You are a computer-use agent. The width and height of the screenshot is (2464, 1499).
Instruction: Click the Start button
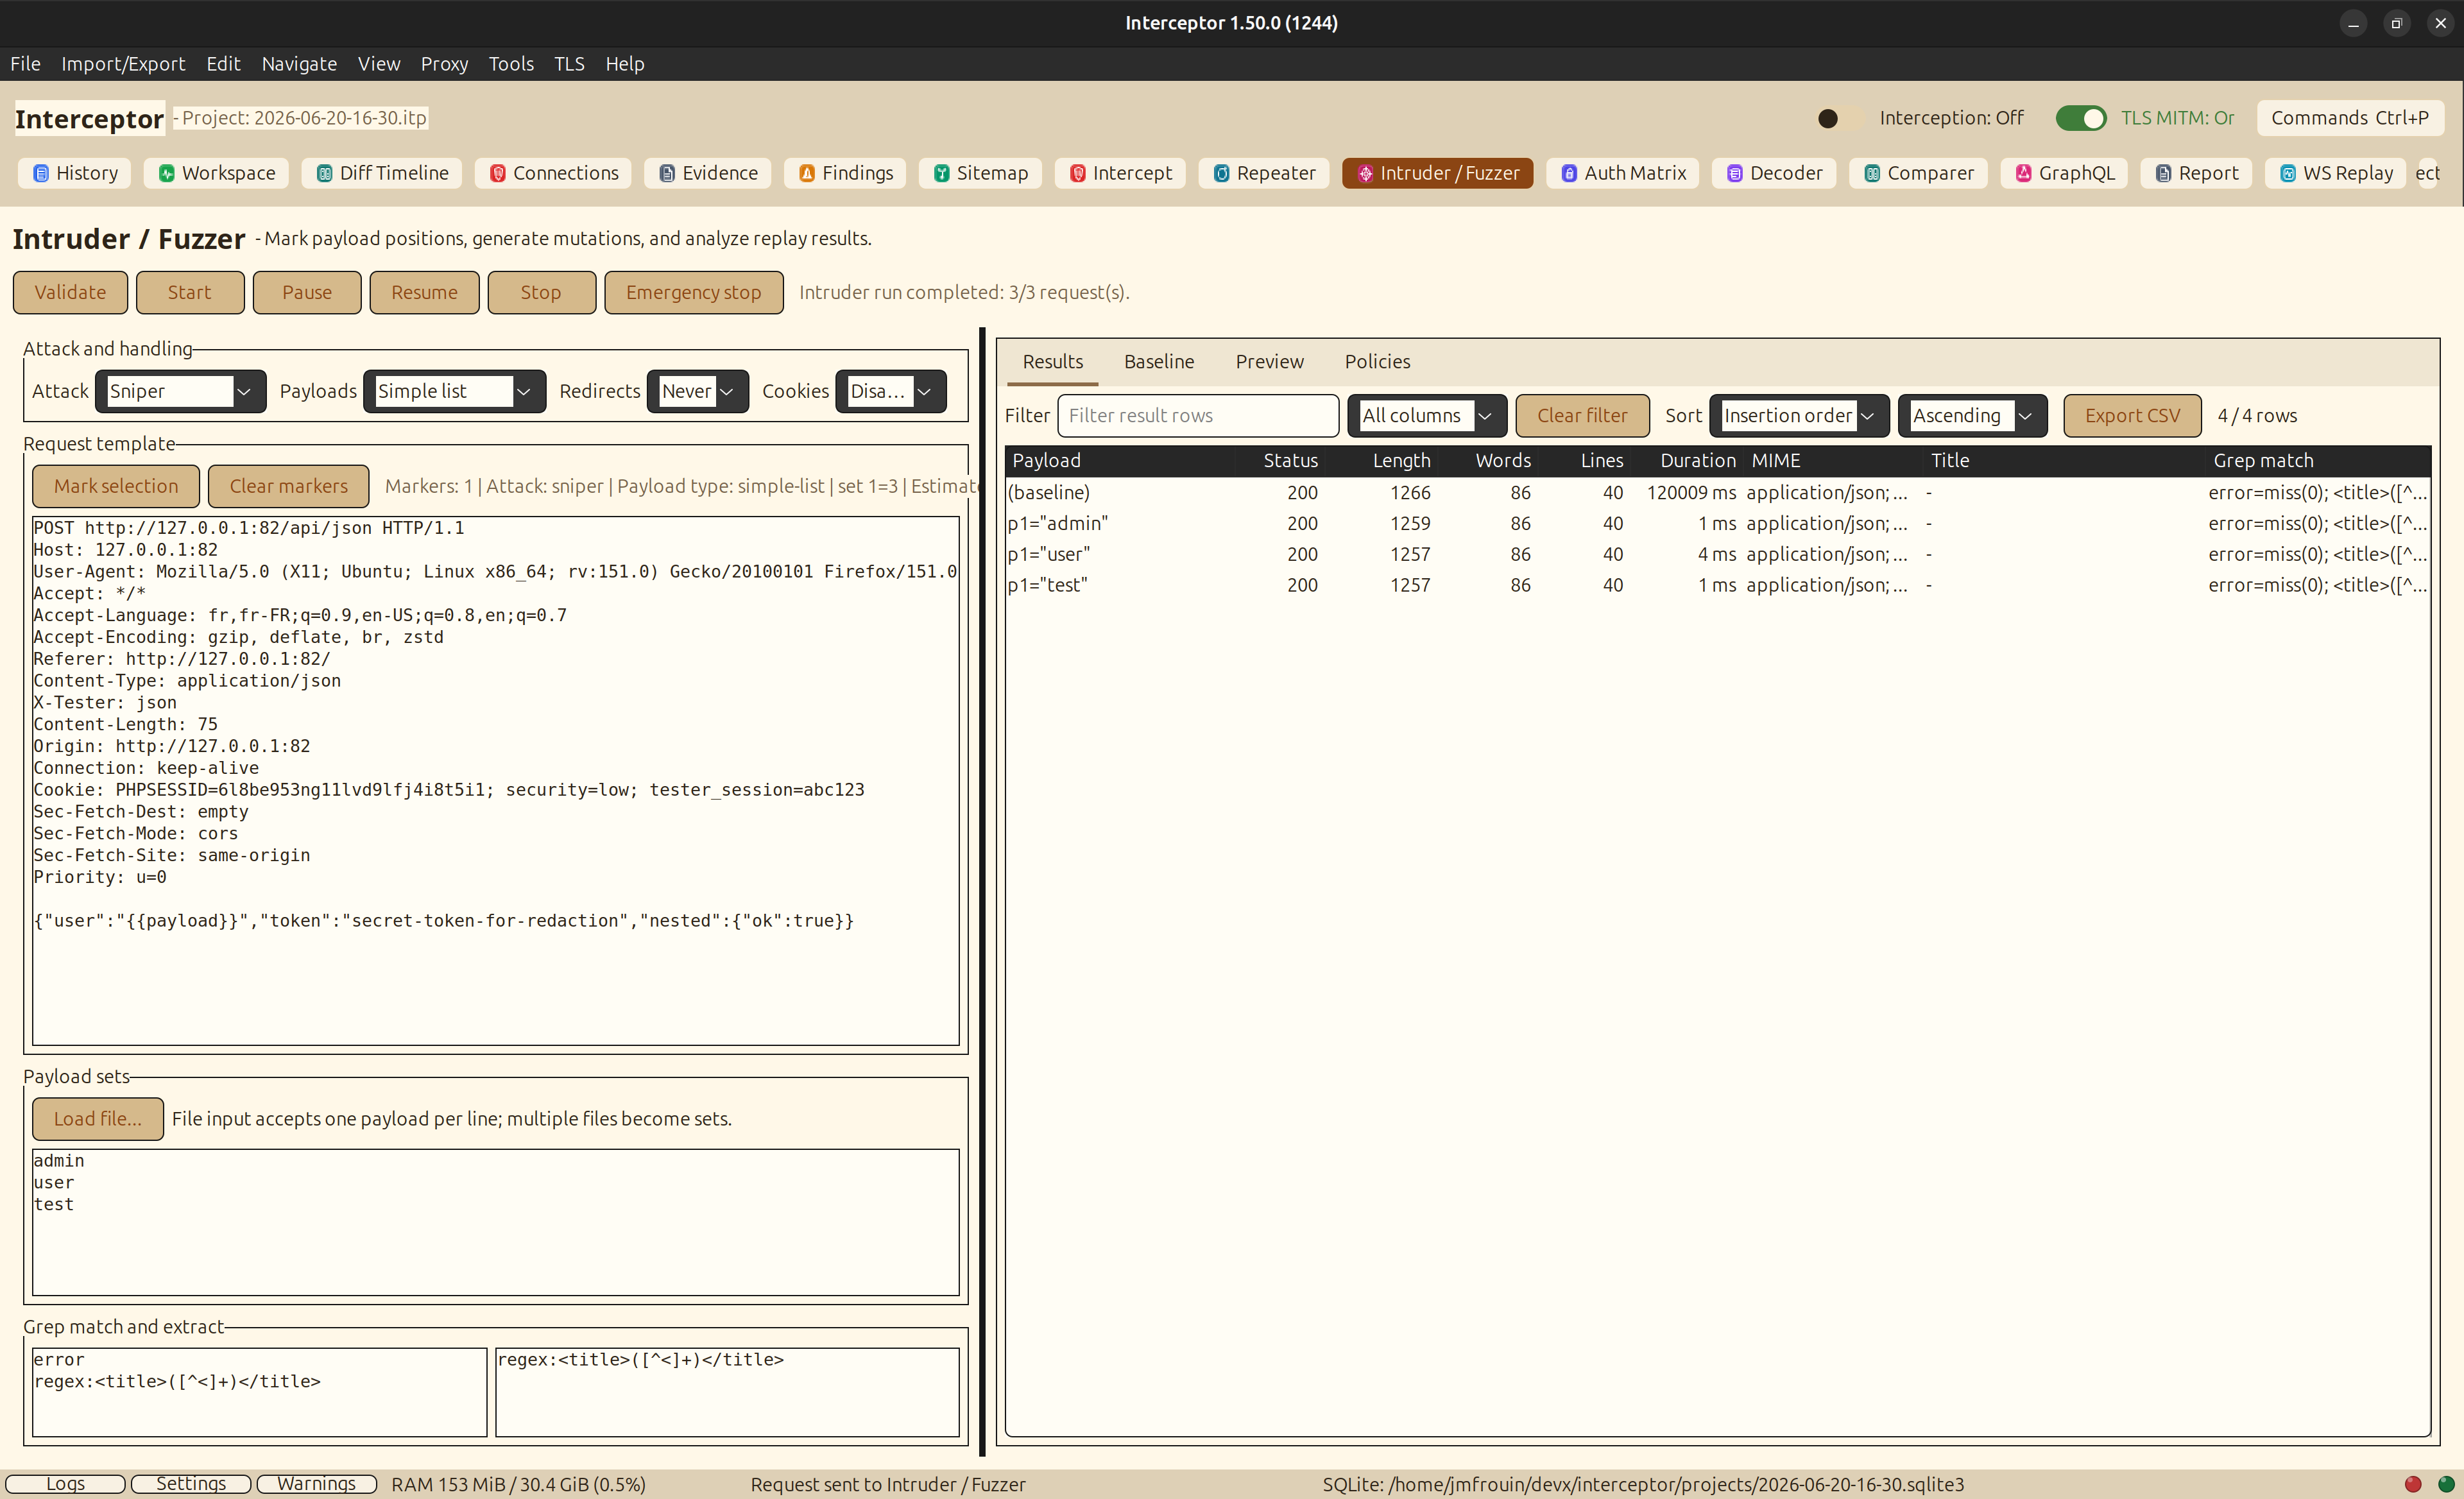pyautogui.click(x=190, y=292)
